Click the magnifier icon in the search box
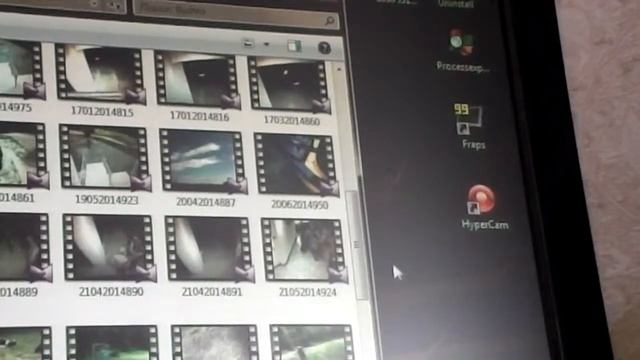The height and width of the screenshot is (360, 640). click(329, 20)
